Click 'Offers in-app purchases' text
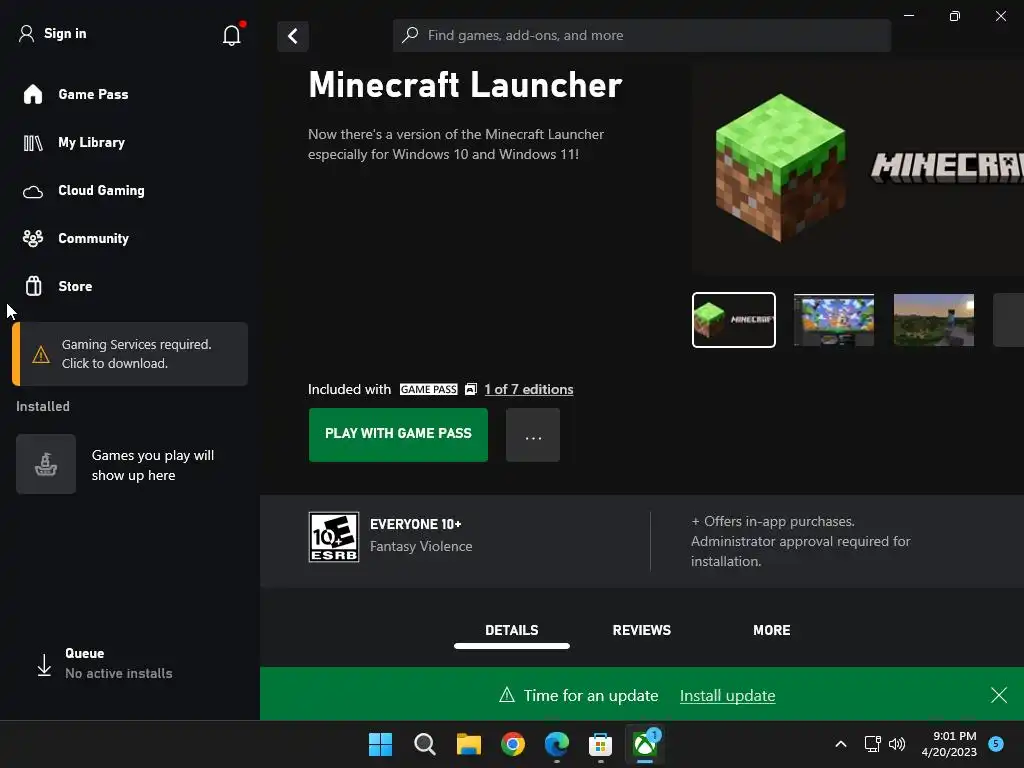Screen dimensions: 1024x768 [x=773, y=521]
